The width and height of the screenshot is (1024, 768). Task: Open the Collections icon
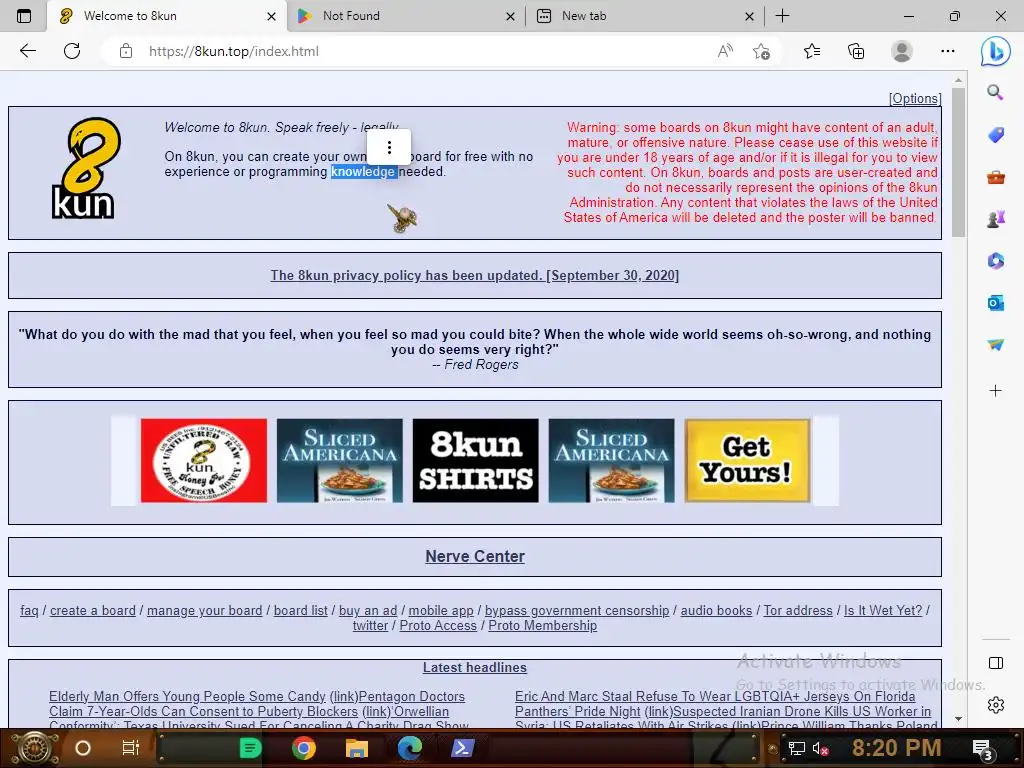pyautogui.click(x=856, y=51)
